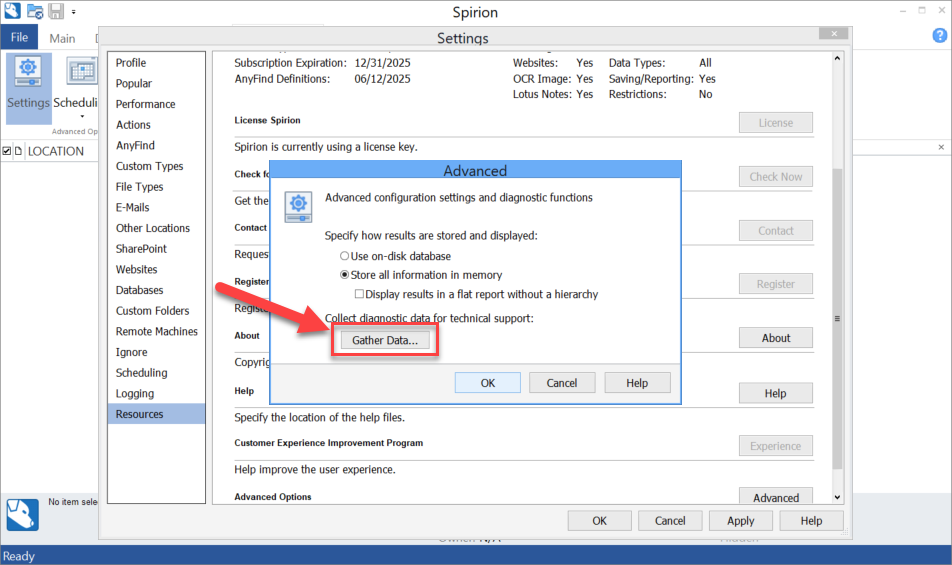Click the Check Now button
Image resolution: width=952 pixels, height=565 pixels.
click(x=775, y=177)
